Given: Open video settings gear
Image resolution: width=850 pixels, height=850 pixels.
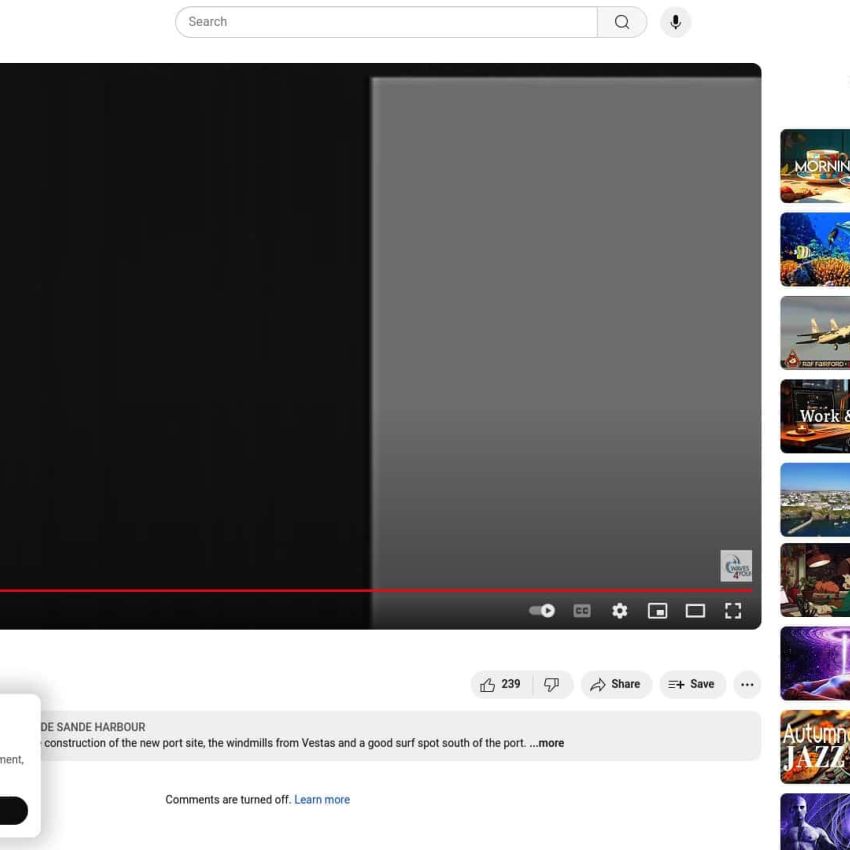Looking at the screenshot, I should pos(620,611).
